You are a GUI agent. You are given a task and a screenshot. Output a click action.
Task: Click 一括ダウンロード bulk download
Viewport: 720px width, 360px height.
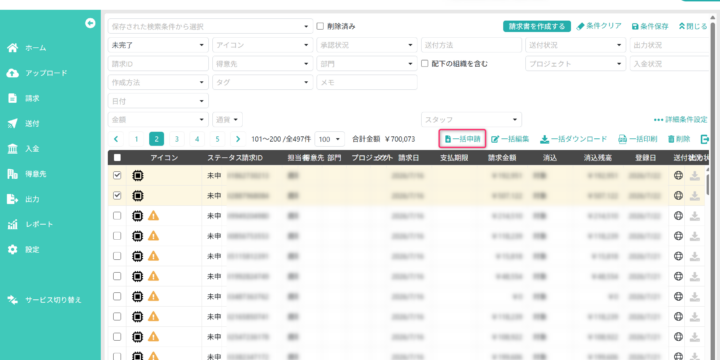(573, 139)
